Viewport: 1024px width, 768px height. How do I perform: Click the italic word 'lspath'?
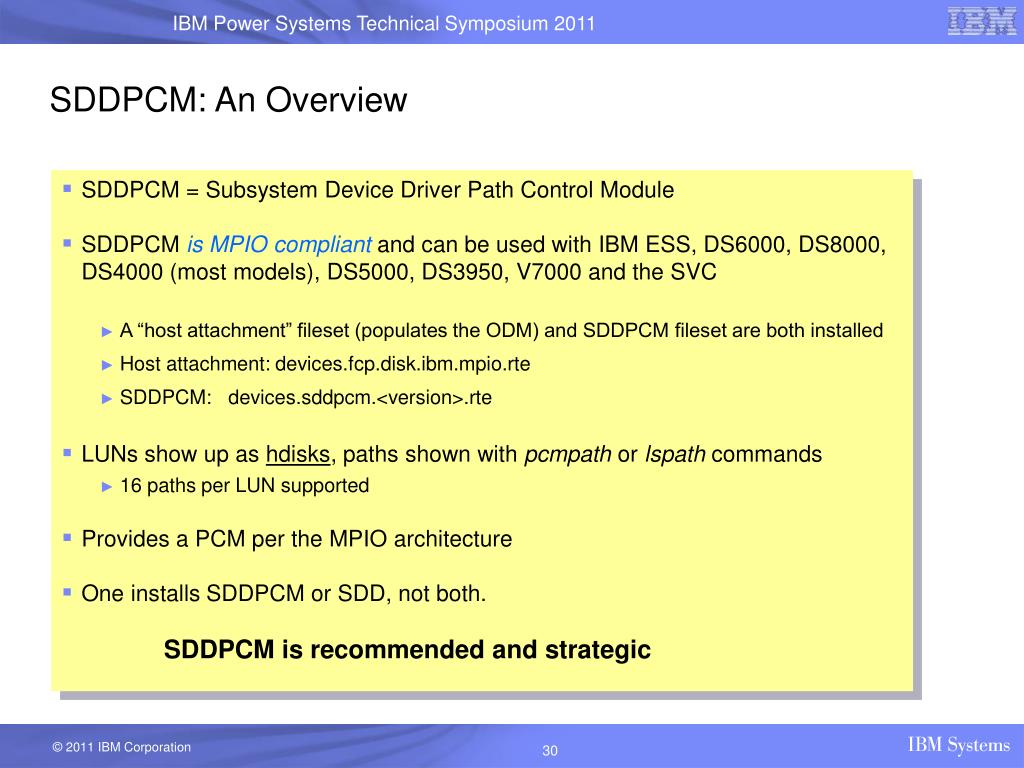[x=675, y=454]
